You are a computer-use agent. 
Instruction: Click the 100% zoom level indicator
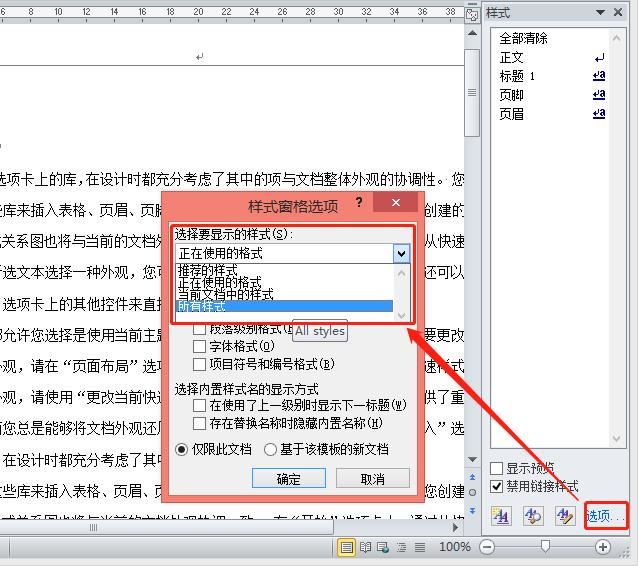click(454, 546)
